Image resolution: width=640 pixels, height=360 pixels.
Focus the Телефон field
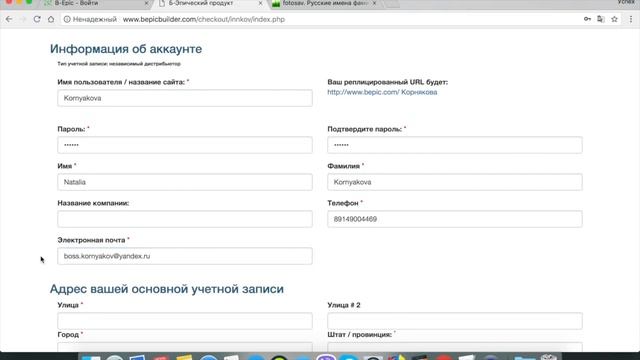tap(455, 219)
